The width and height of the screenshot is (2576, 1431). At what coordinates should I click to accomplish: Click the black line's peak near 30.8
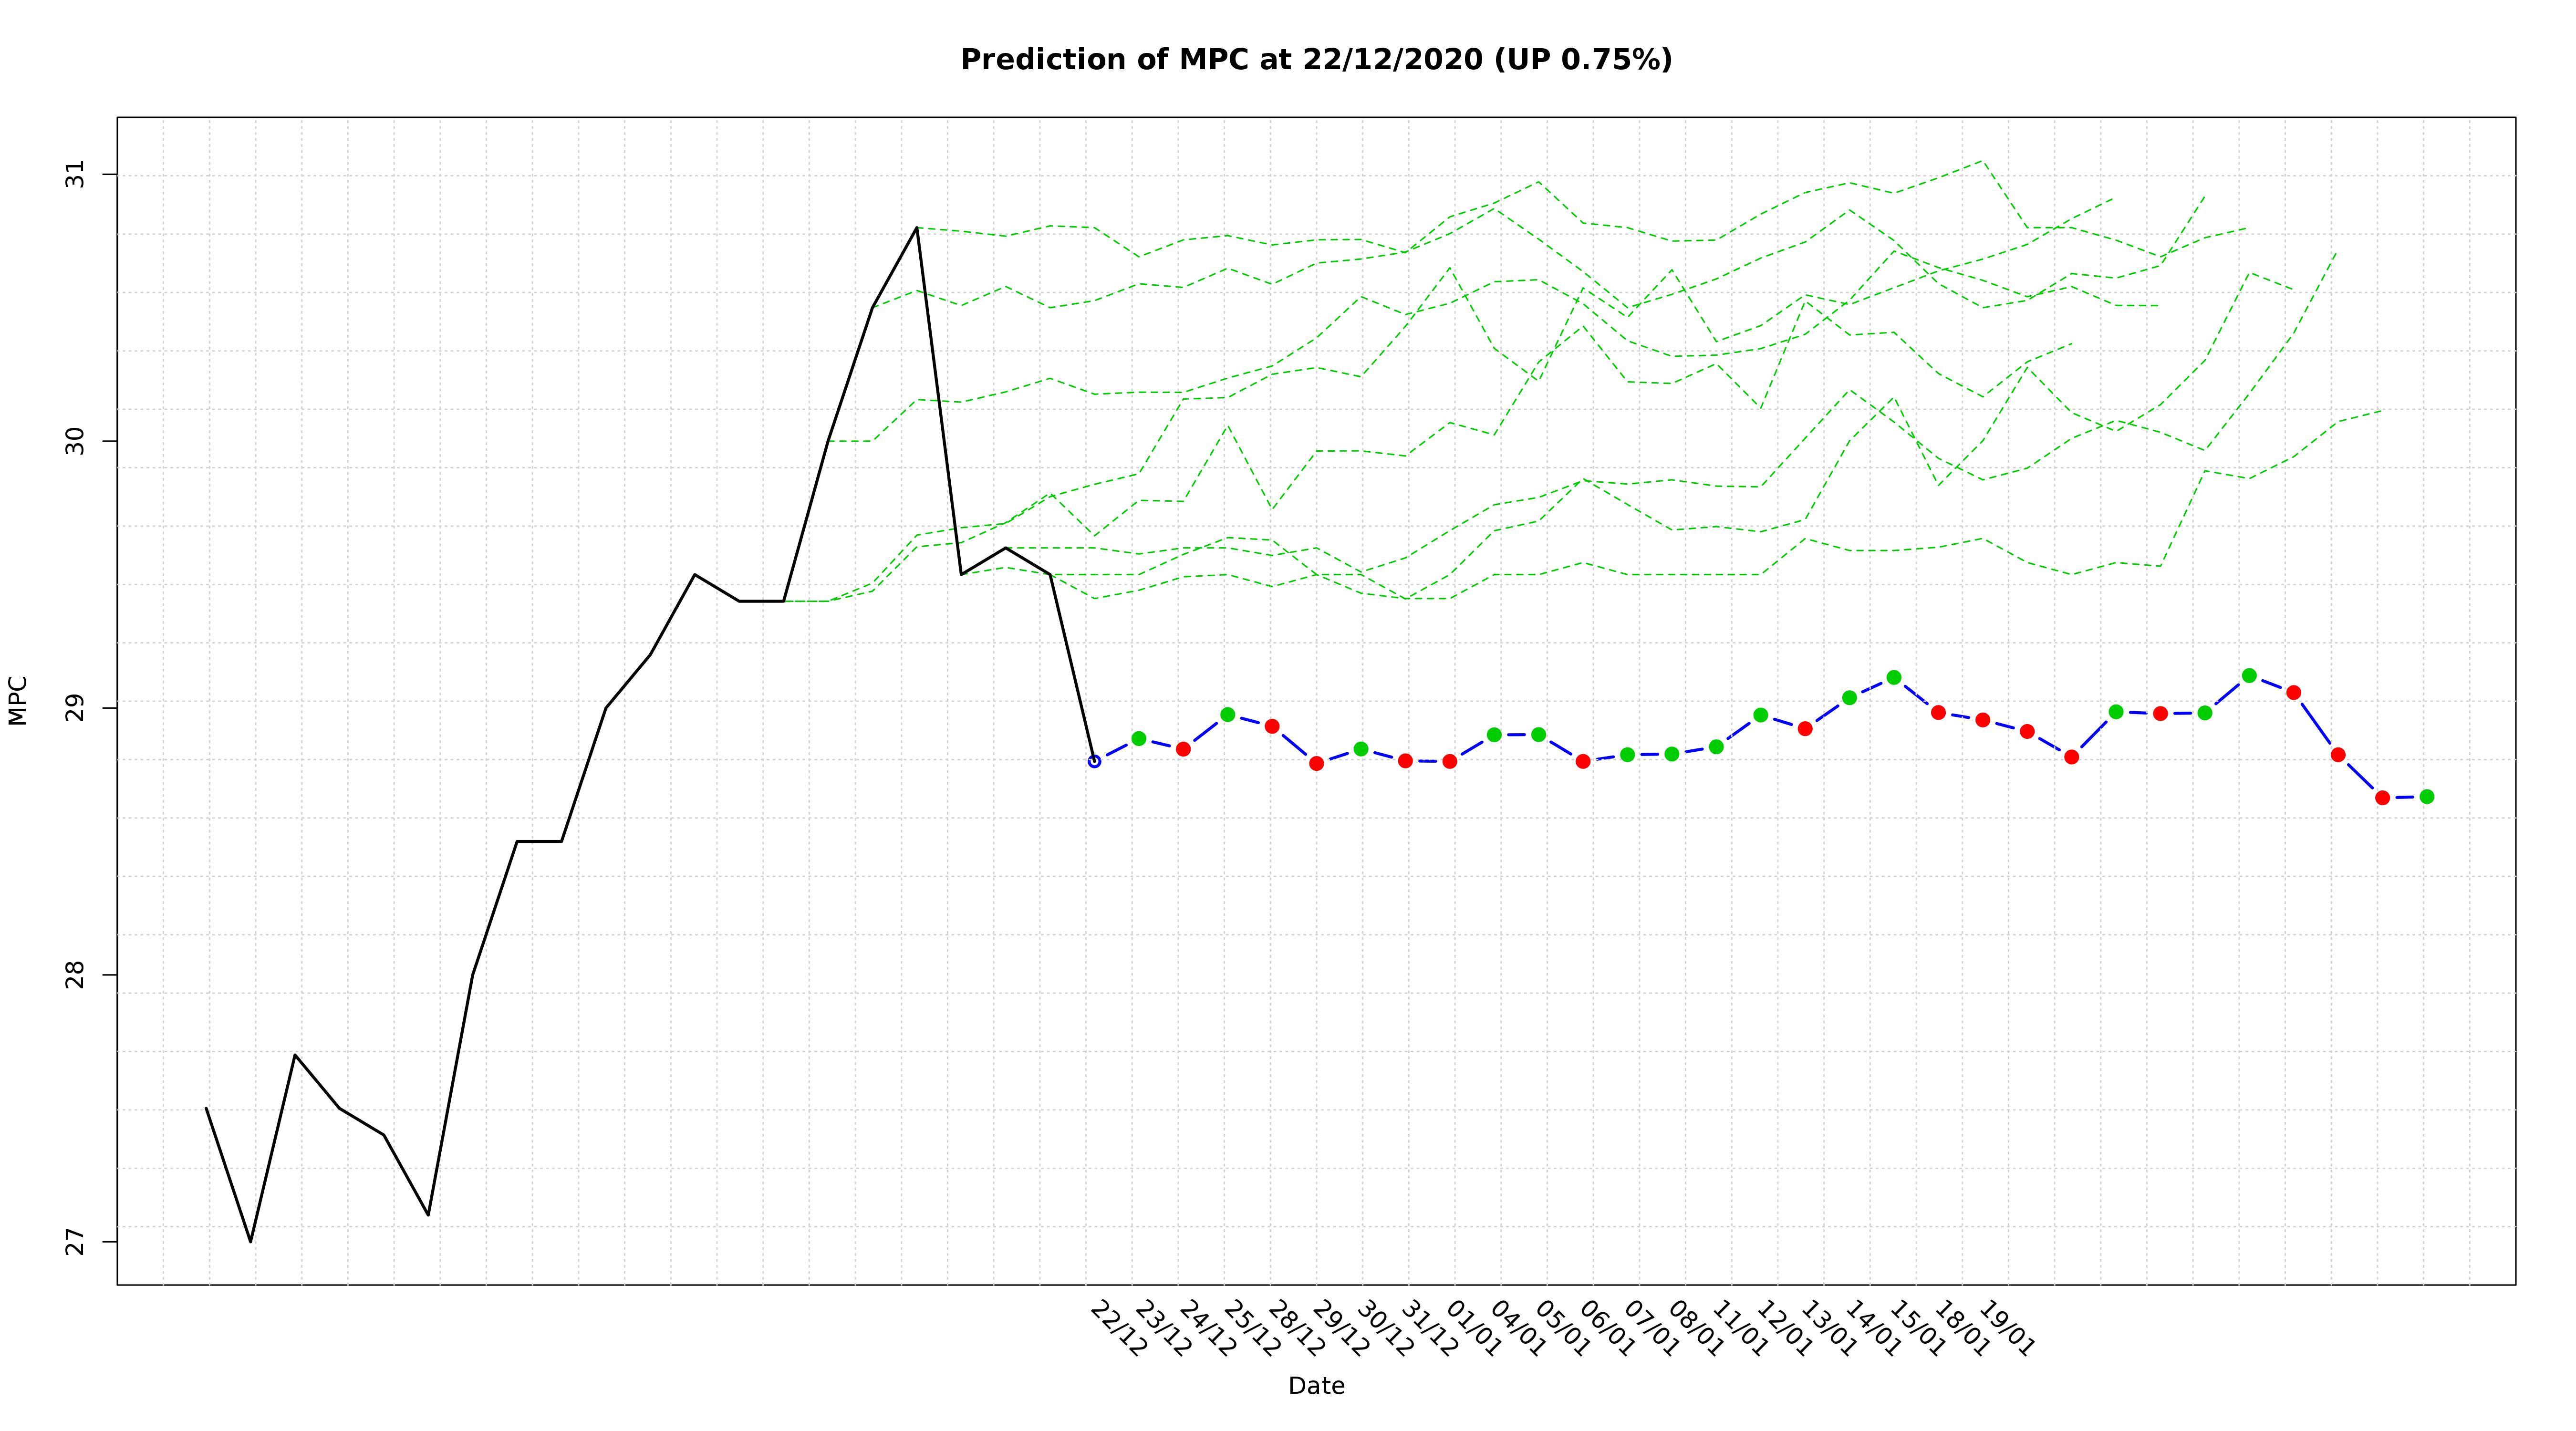[916, 228]
